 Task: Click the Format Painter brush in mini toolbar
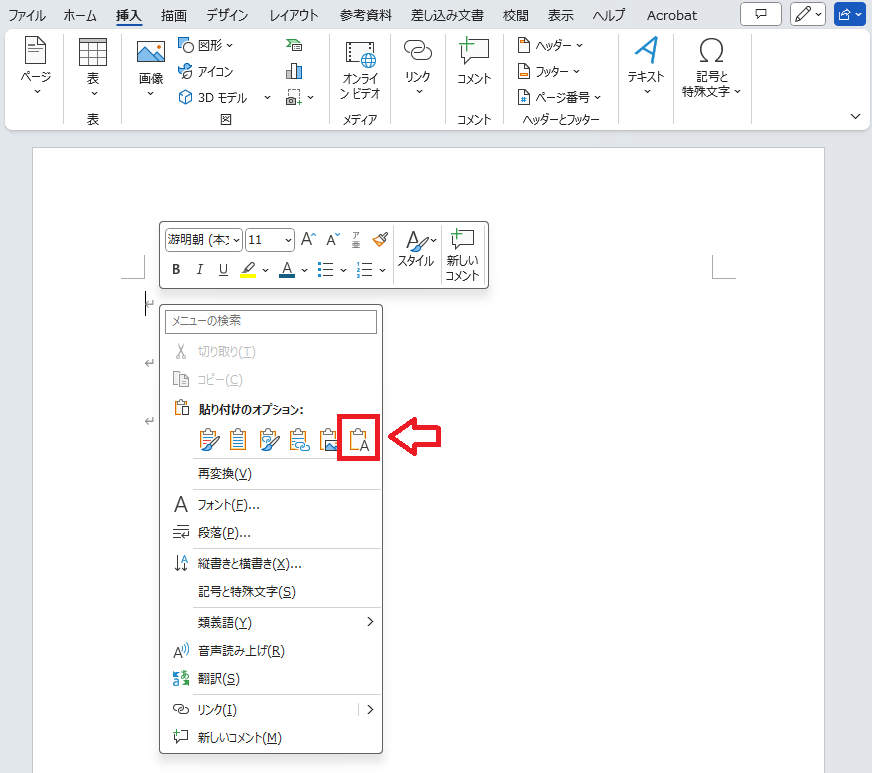point(380,239)
